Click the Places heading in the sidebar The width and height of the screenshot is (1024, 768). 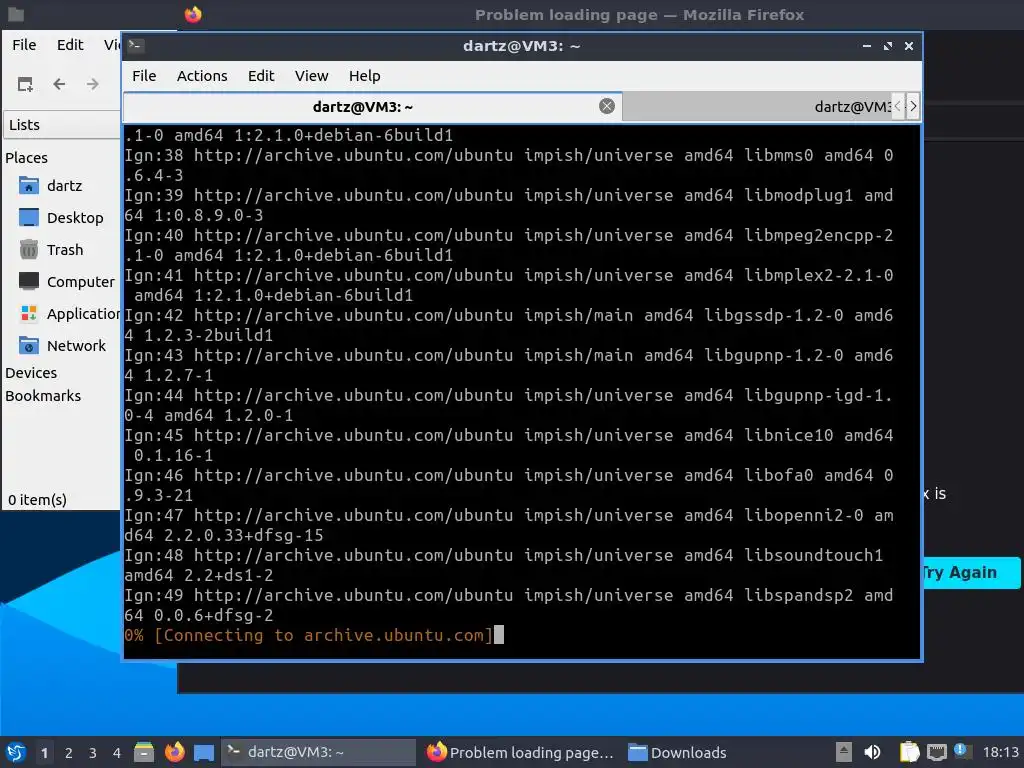coord(26,157)
